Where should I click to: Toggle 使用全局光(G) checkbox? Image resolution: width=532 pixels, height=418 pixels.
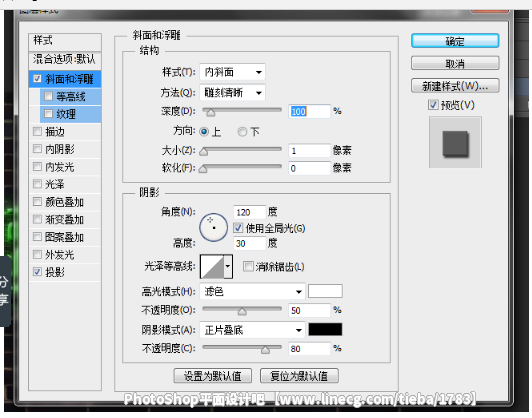[x=239, y=228]
